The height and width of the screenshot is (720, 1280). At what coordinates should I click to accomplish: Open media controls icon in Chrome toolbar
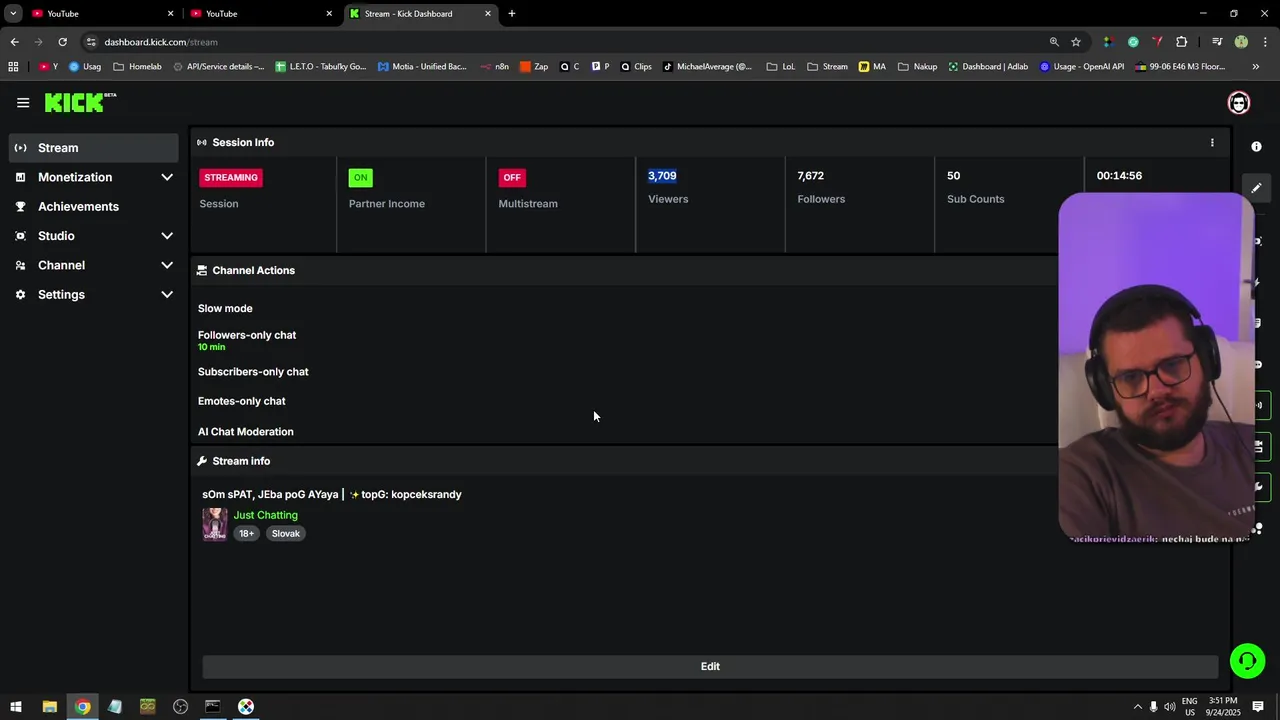click(x=1217, y=42)
